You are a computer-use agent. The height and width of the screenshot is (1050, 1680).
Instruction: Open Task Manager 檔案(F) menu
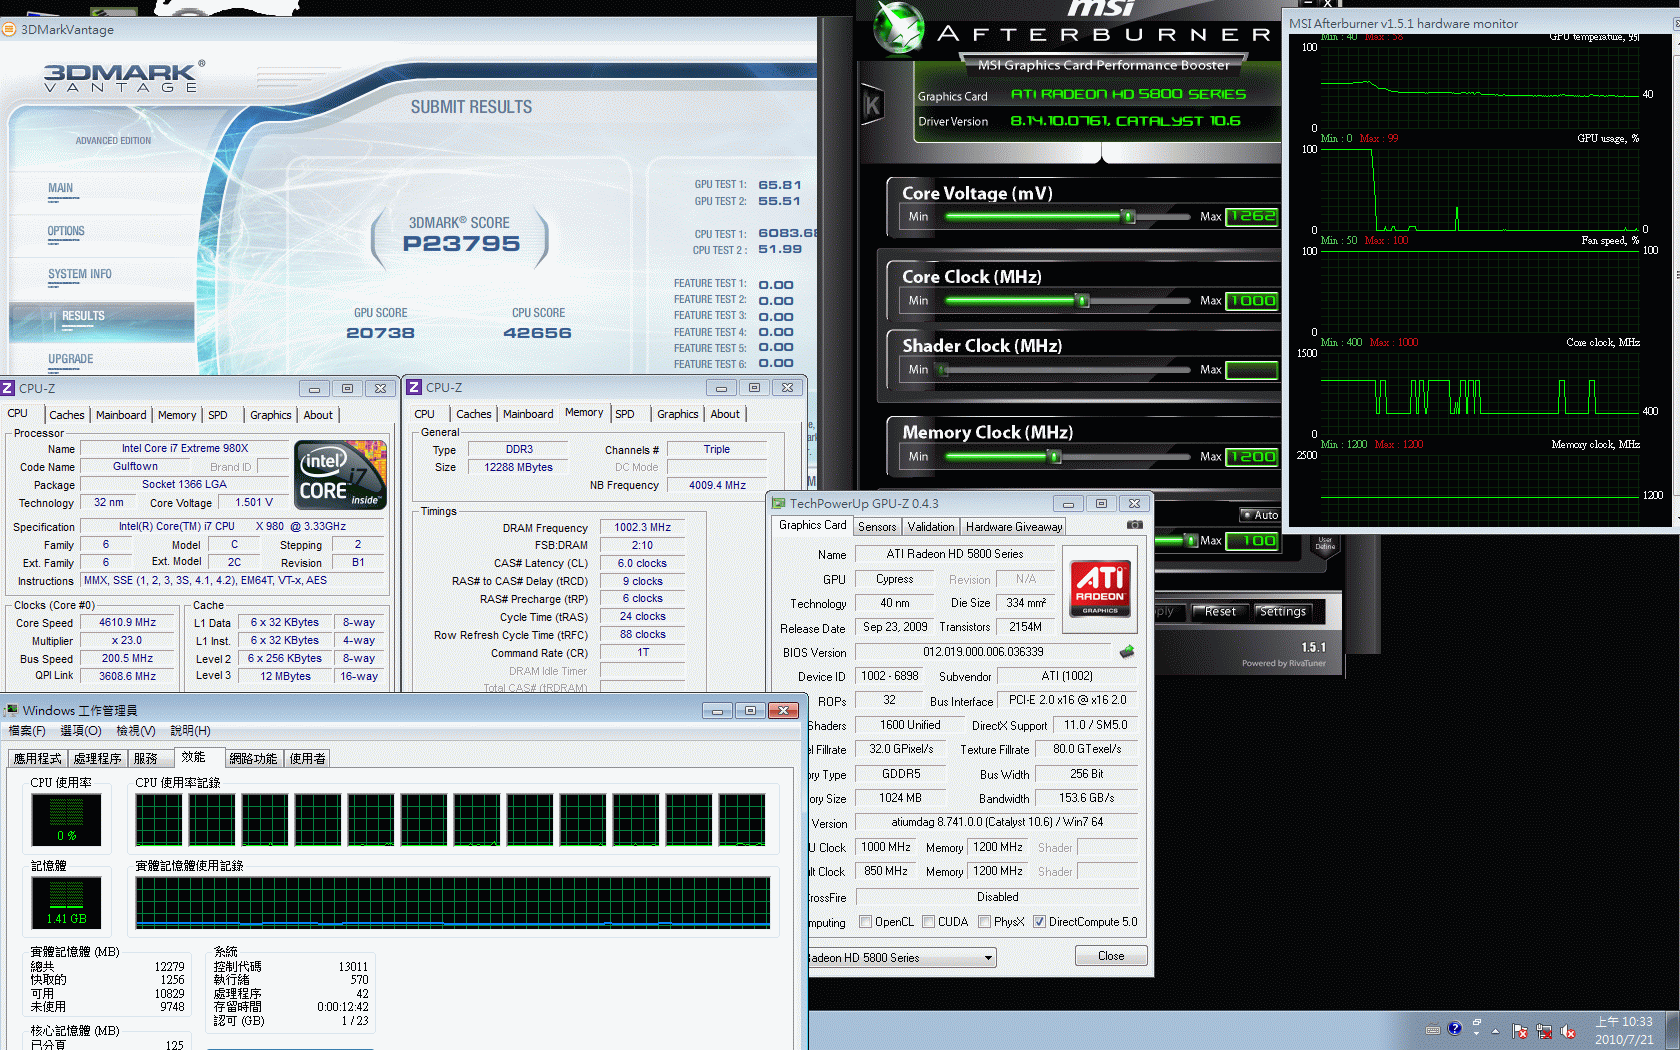point(27,731)
